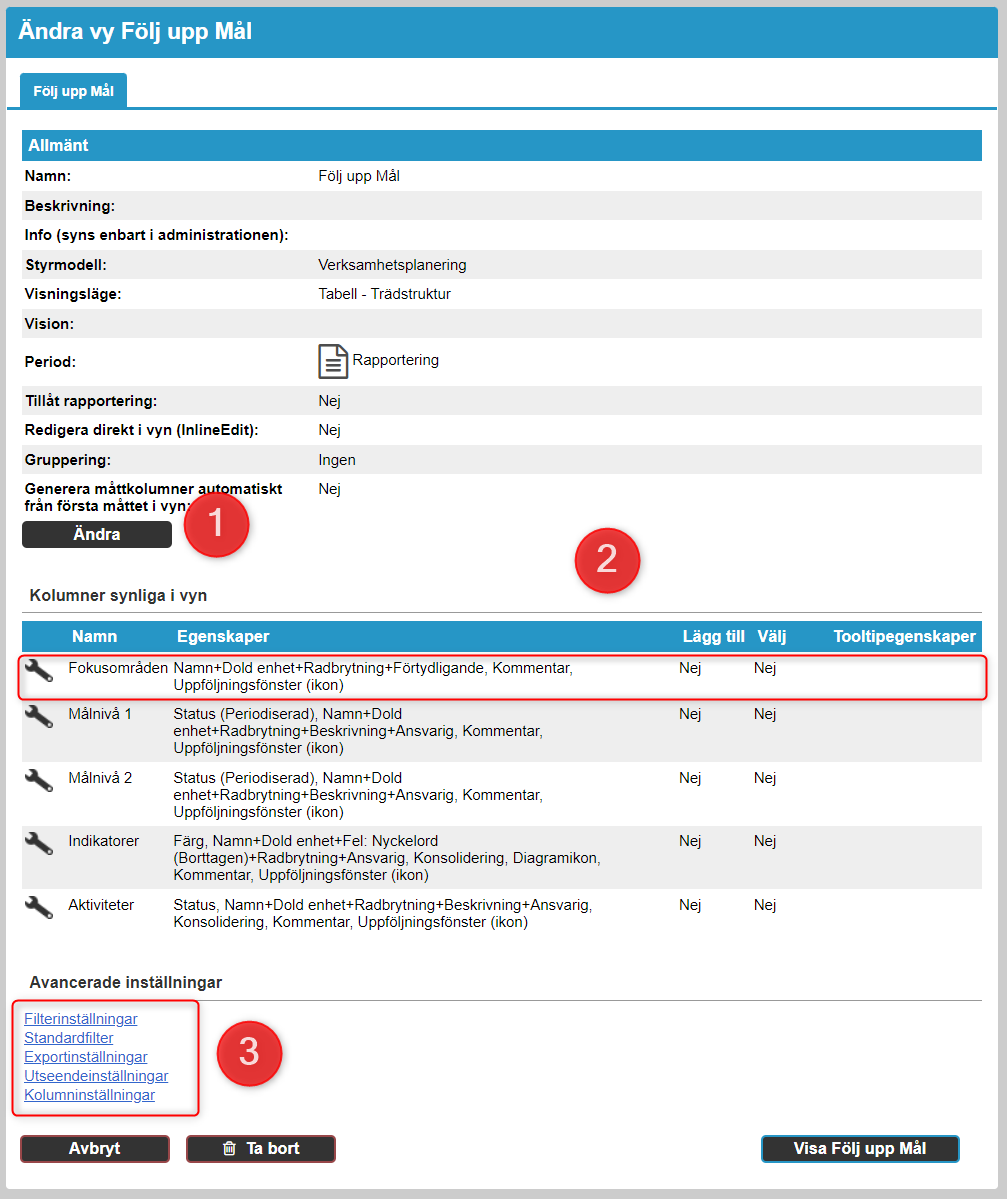Click Välj Nej in Aktiviteter row

pyautogui.click(x=765, y=905)
